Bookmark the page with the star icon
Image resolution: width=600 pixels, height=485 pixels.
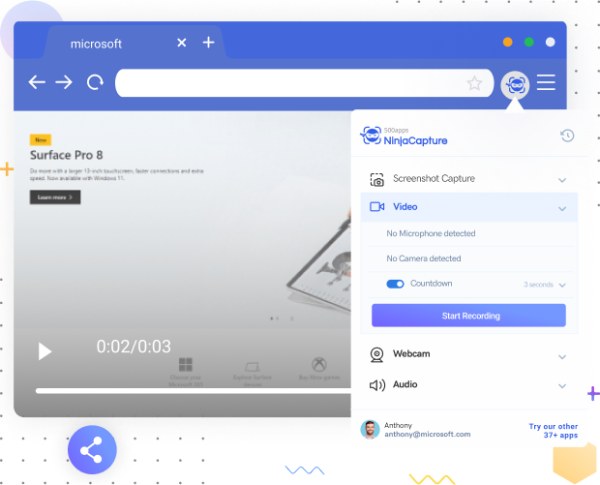(474, 83)
